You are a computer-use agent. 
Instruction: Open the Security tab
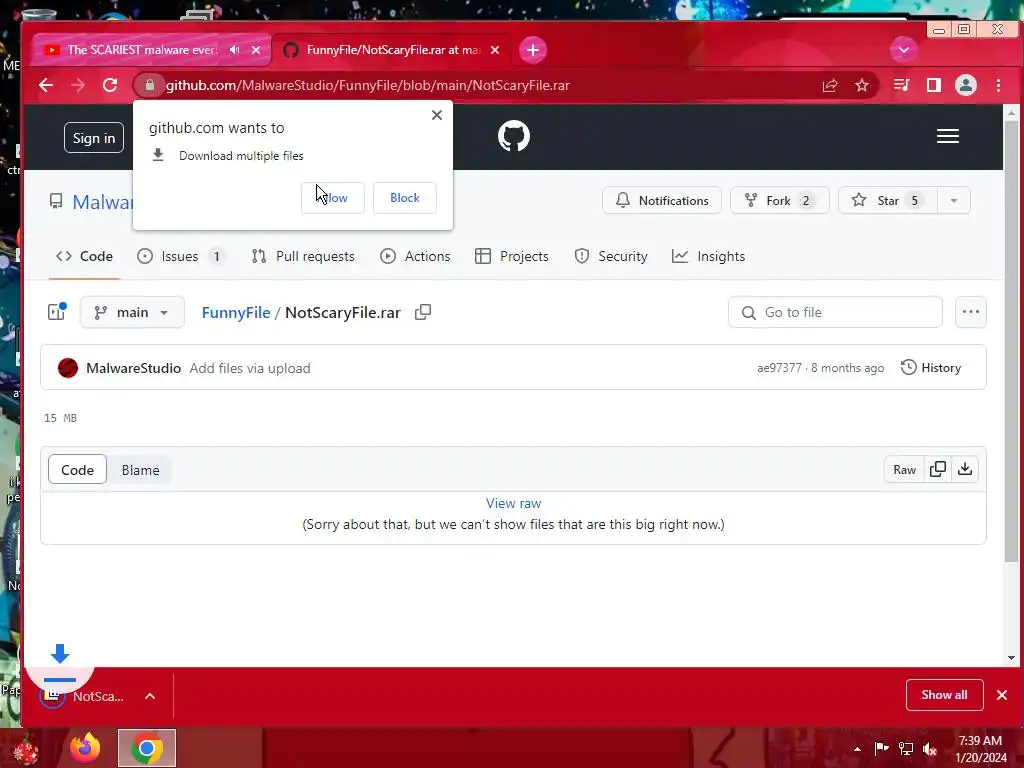pos(611,257)
